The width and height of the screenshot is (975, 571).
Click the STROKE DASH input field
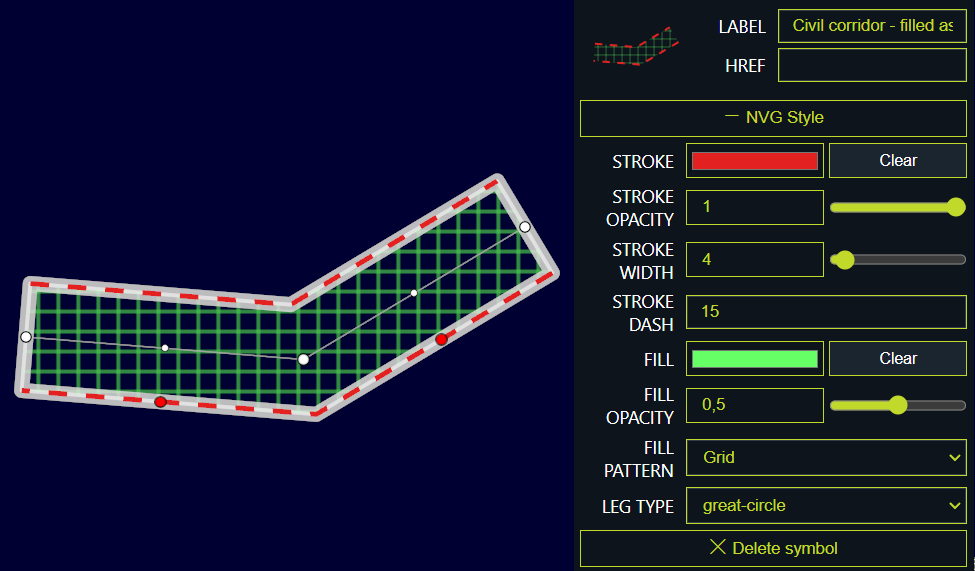tap(826, 312)
